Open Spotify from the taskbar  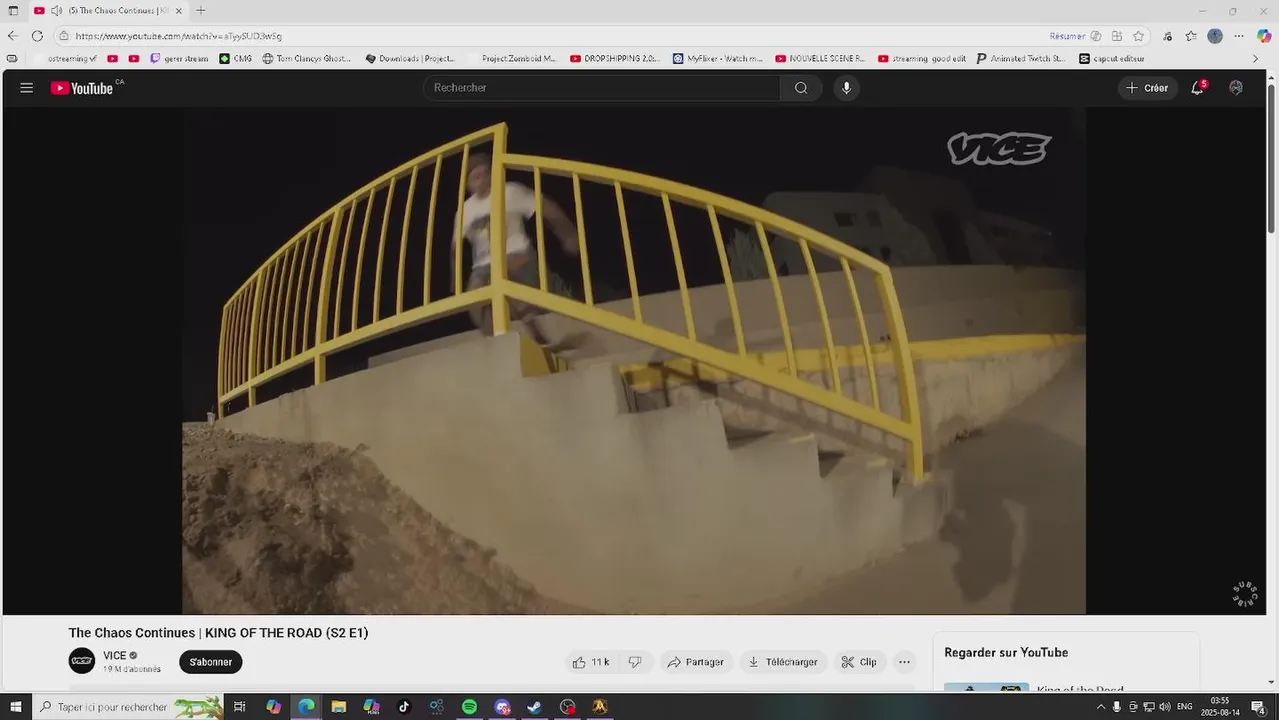pos(470,707)
